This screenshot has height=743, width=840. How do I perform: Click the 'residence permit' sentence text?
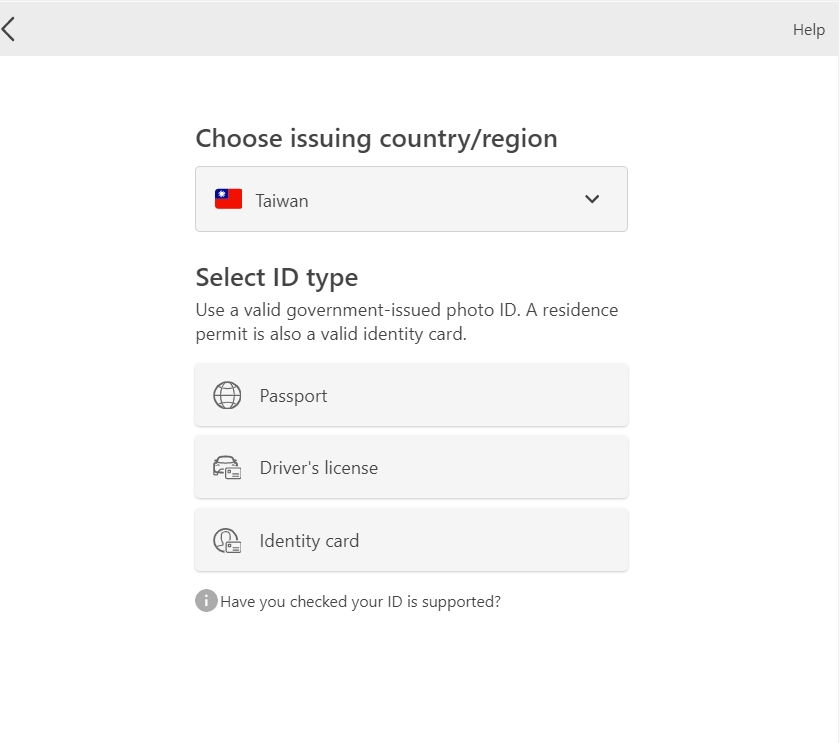407,322
